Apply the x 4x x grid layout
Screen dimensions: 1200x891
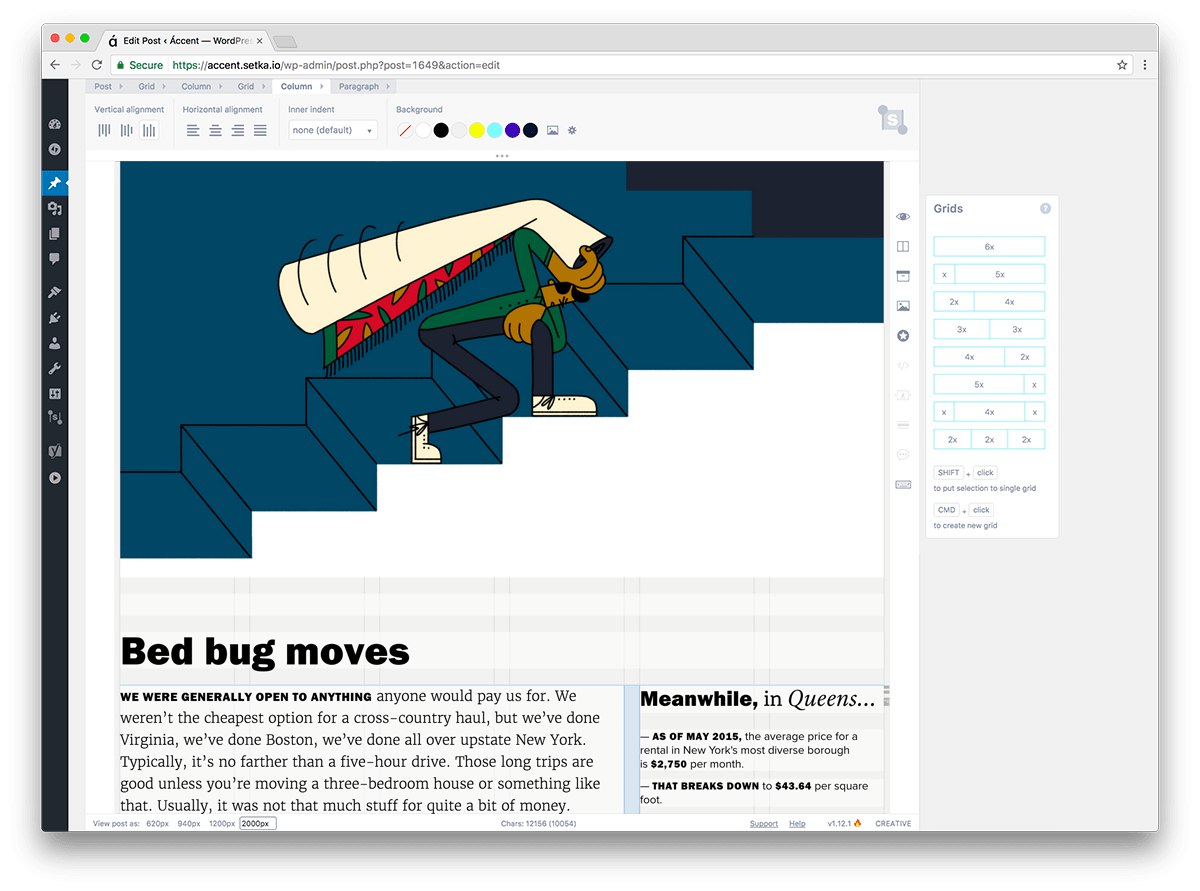(x=989, y=412)
